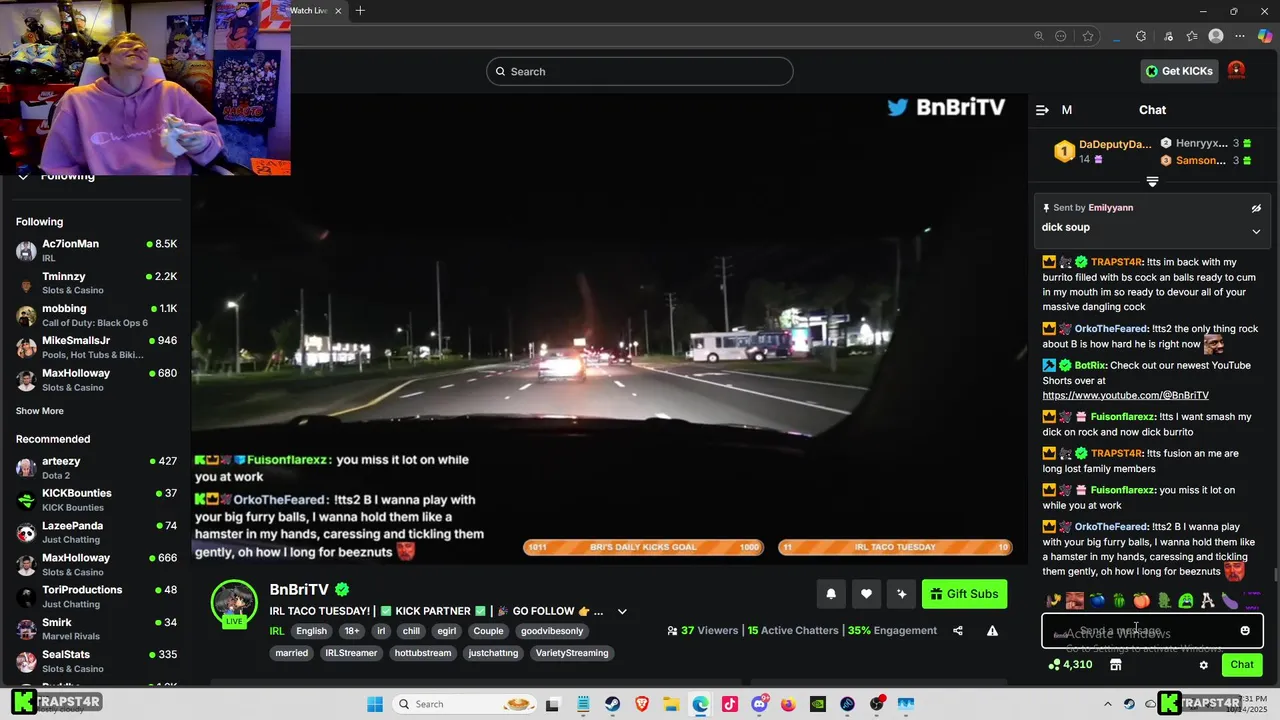1280x720 pixels.
Task: Open the user avatar menu beside Get KICKs
Action: point(1237,71)
